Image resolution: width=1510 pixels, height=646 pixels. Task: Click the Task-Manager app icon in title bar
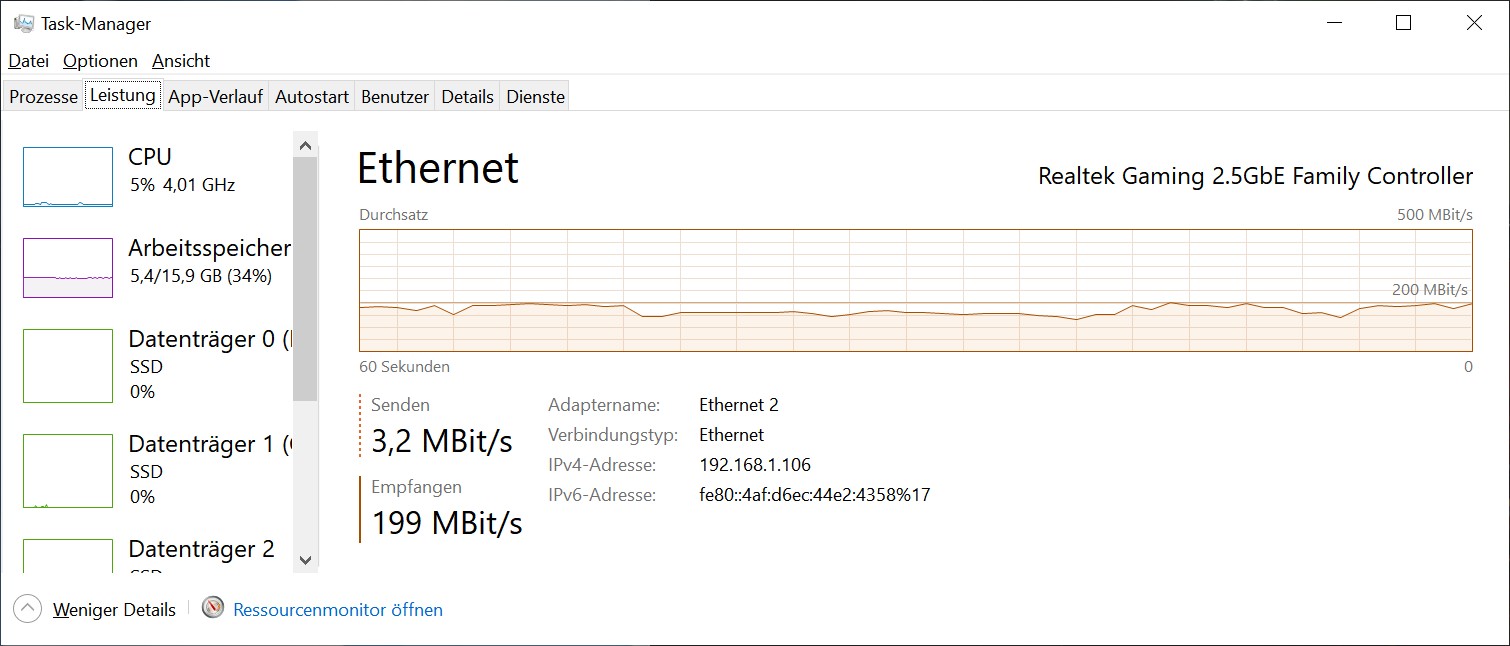(24, 23)
